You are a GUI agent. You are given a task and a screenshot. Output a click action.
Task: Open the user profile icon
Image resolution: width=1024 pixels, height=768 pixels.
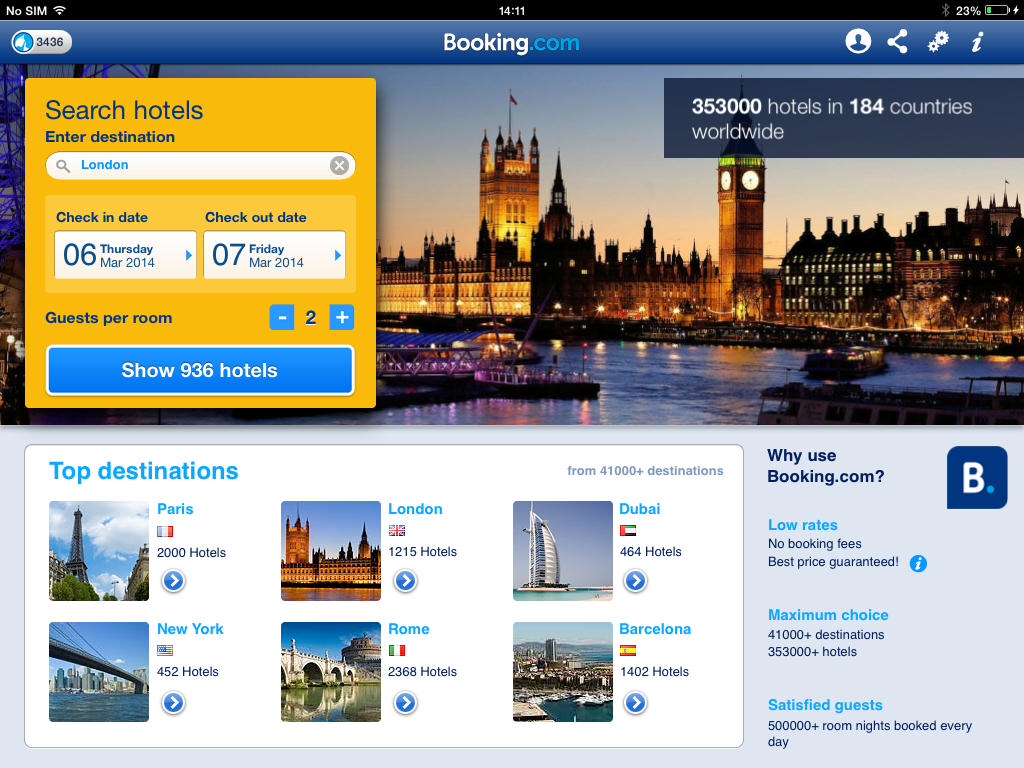(x=857, y=41)
